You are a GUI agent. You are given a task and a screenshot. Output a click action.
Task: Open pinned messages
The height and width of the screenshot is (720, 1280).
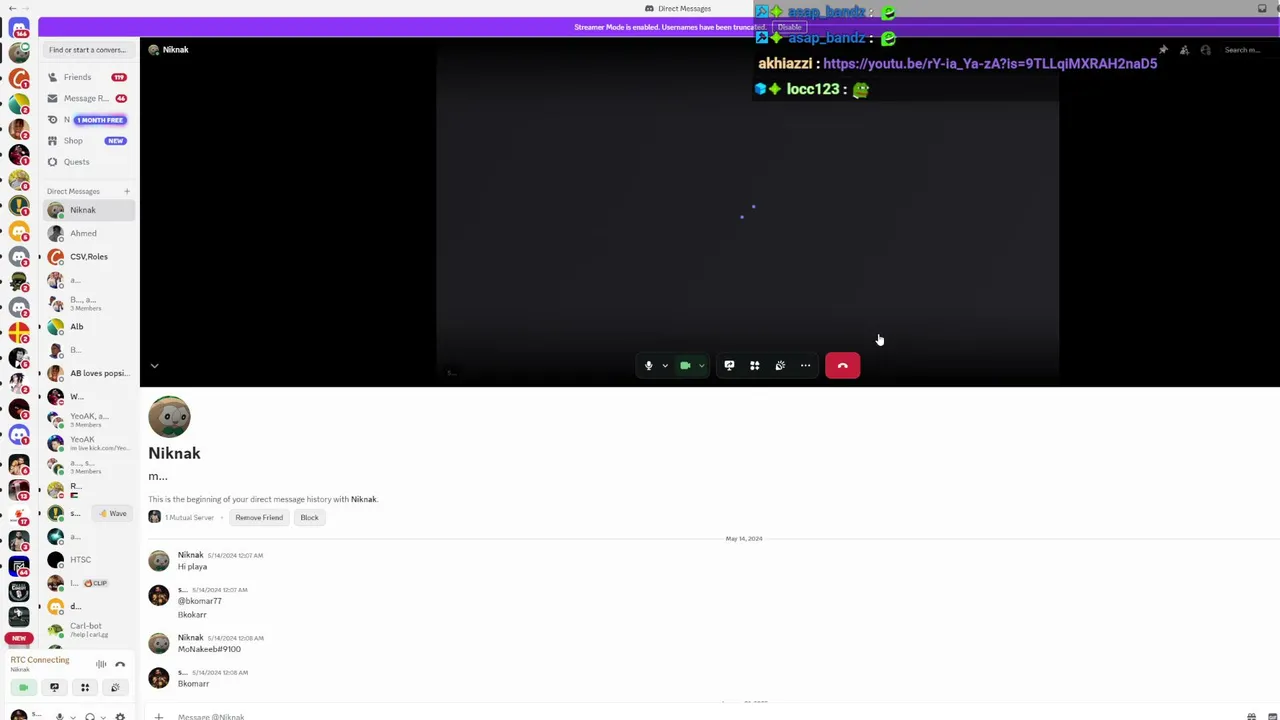coord(1163,50)
